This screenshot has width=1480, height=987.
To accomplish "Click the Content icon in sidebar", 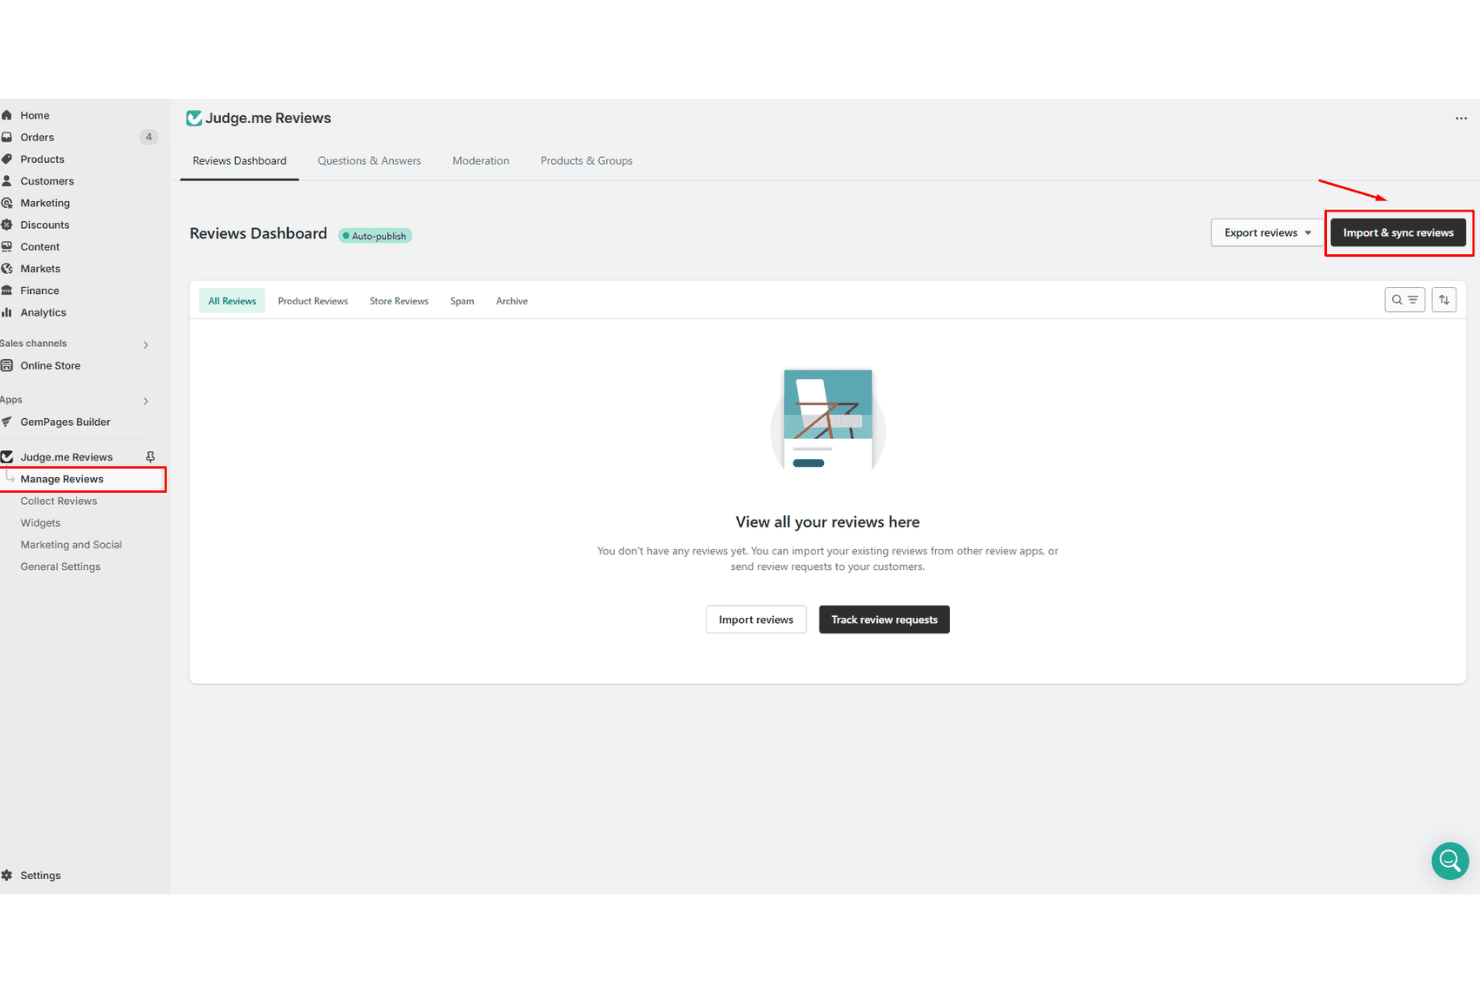I will click(x=7, y=247).
